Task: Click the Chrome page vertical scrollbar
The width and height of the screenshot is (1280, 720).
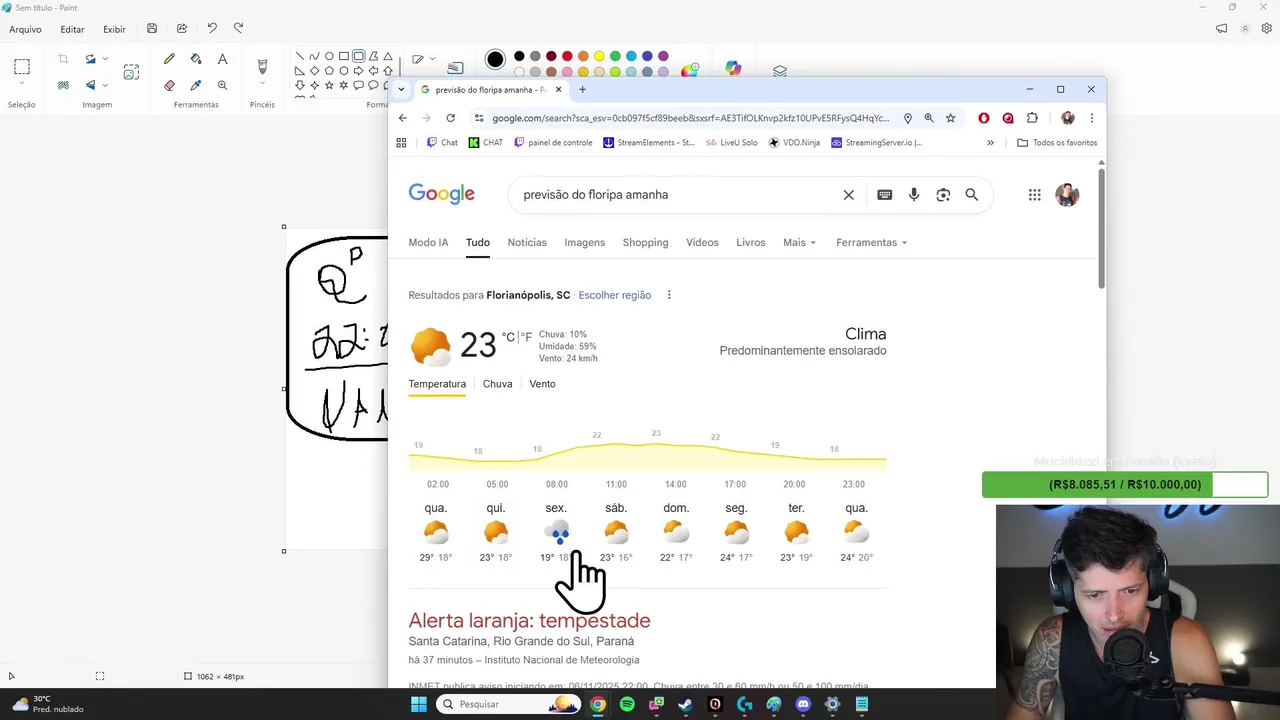Action: click(x=1101, y=230)
